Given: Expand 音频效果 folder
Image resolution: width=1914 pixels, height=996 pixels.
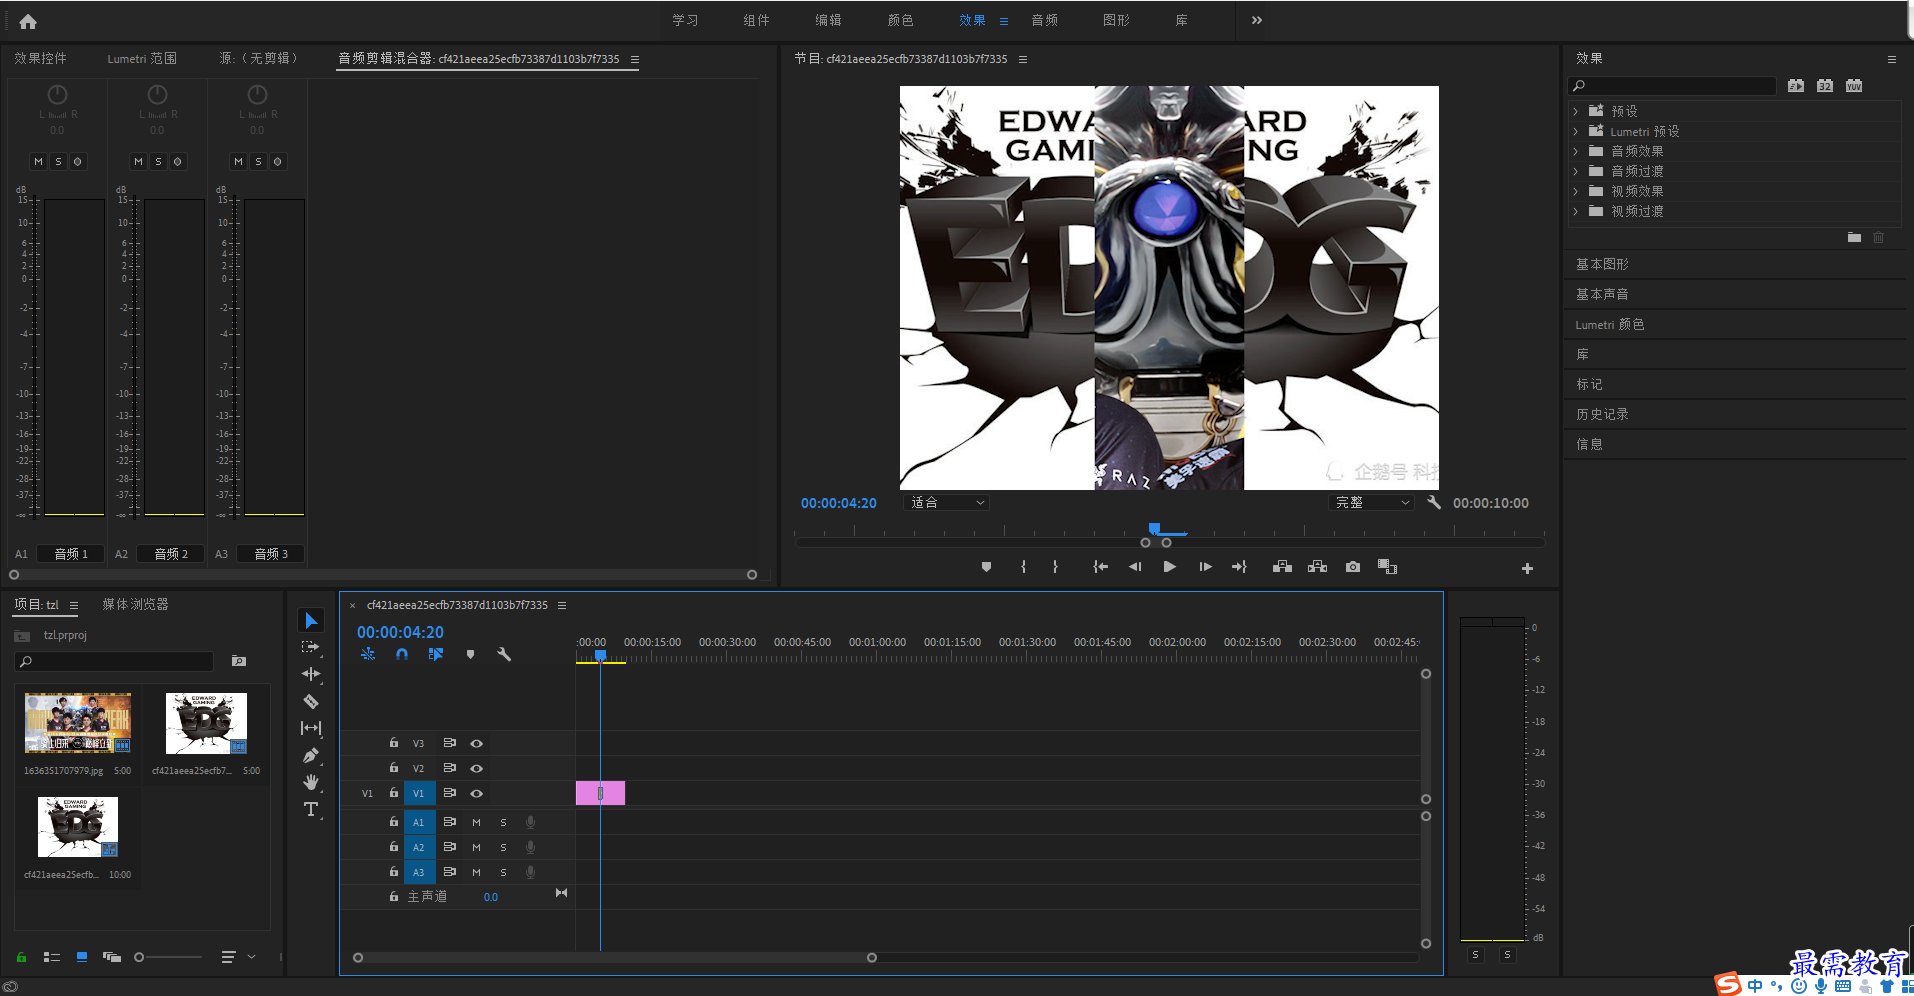Looking at the screenshot, I should (x=1576, y=151).
